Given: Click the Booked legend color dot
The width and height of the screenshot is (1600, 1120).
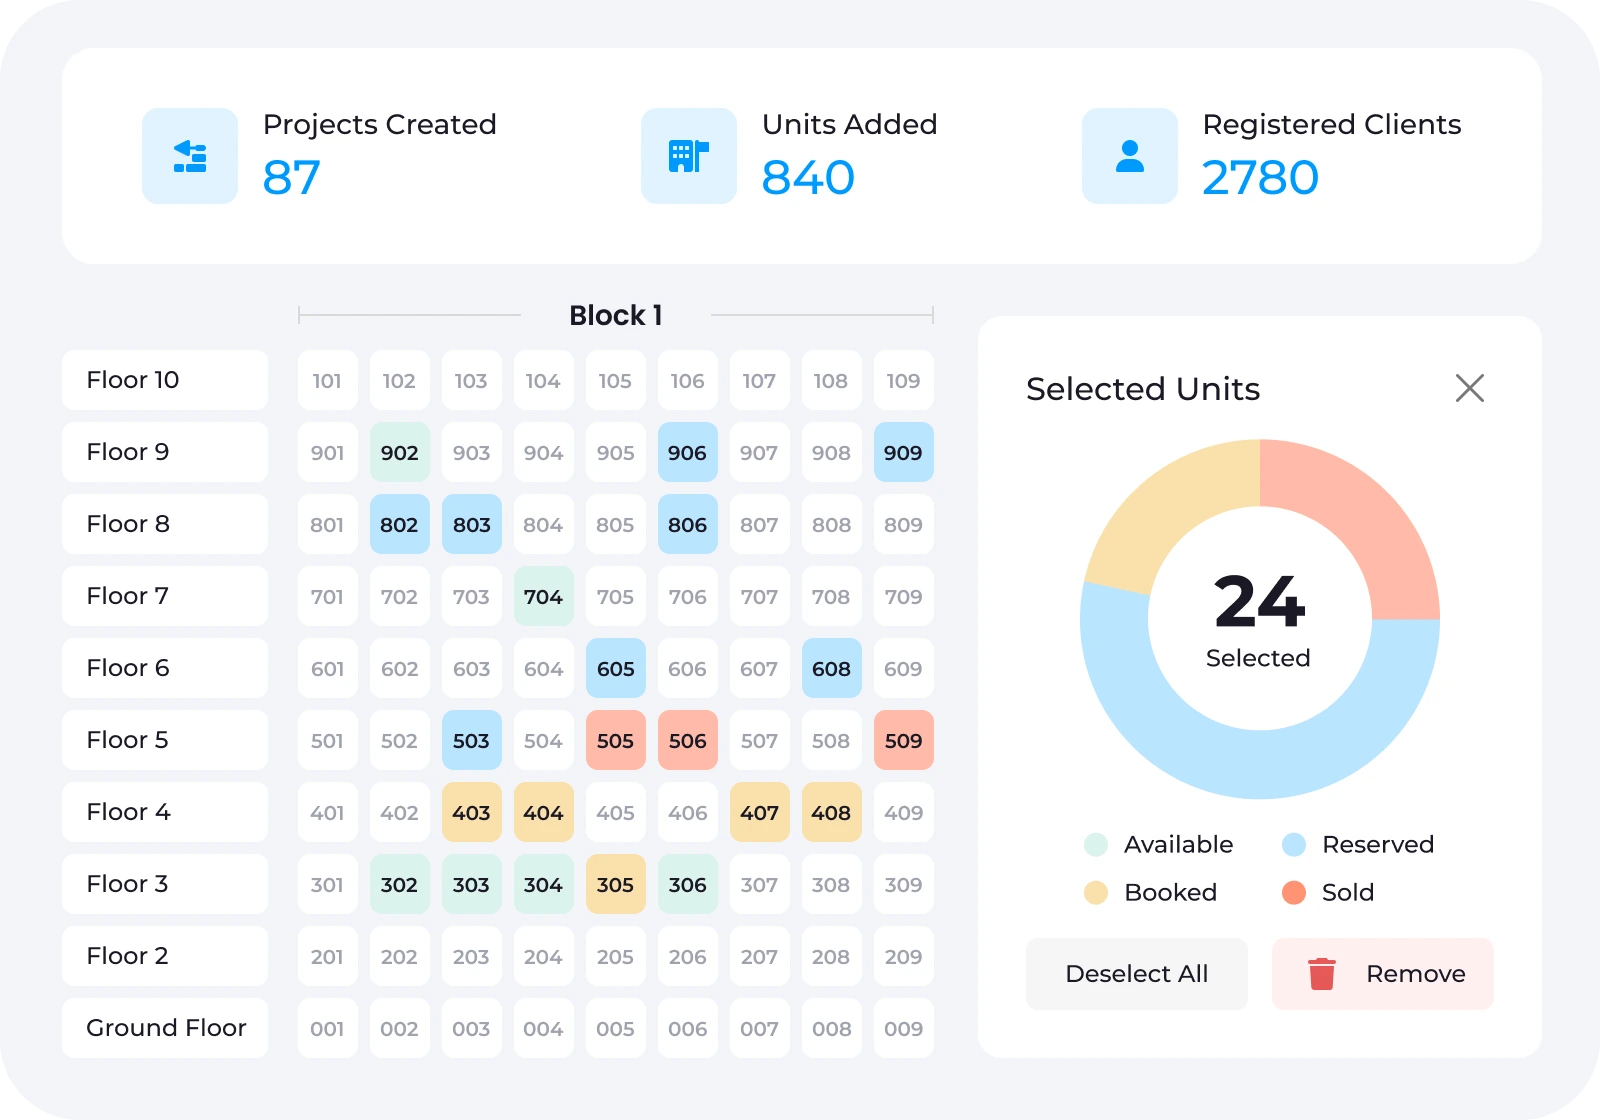Looking at the screenshot, I should [x=1096, y=892].
